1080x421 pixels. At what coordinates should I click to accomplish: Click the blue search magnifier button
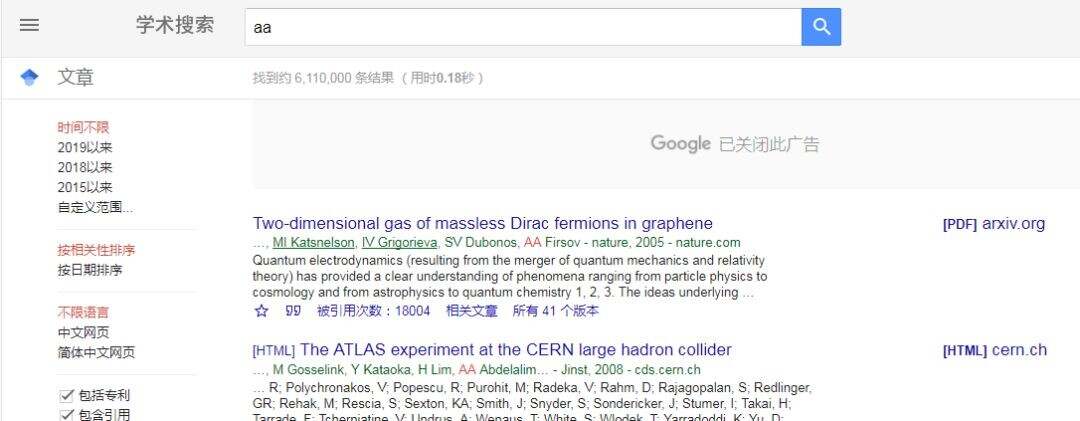[x=821, y=27]
